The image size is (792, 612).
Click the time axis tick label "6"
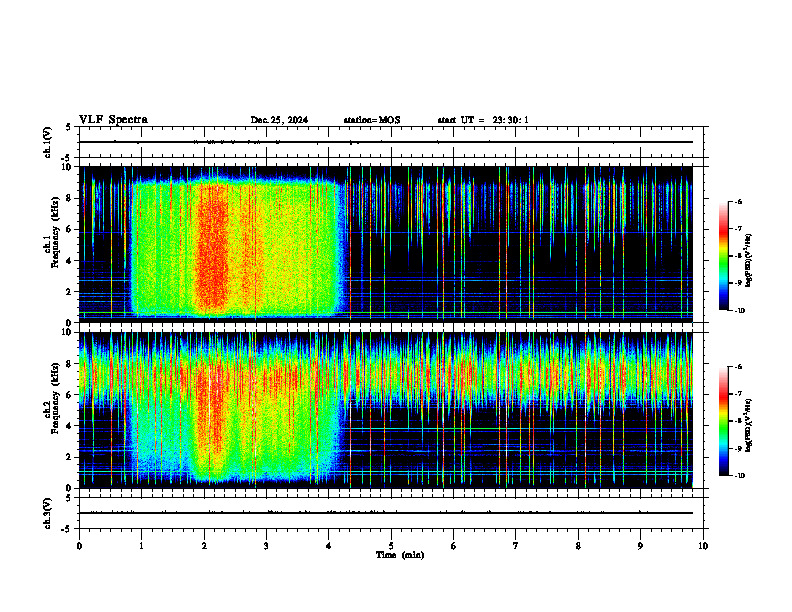(454, 546)
